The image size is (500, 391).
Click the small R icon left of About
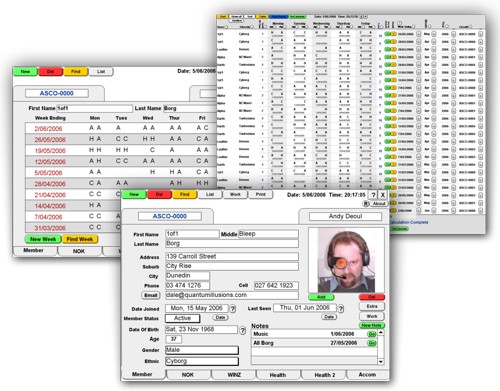(366, 204)
